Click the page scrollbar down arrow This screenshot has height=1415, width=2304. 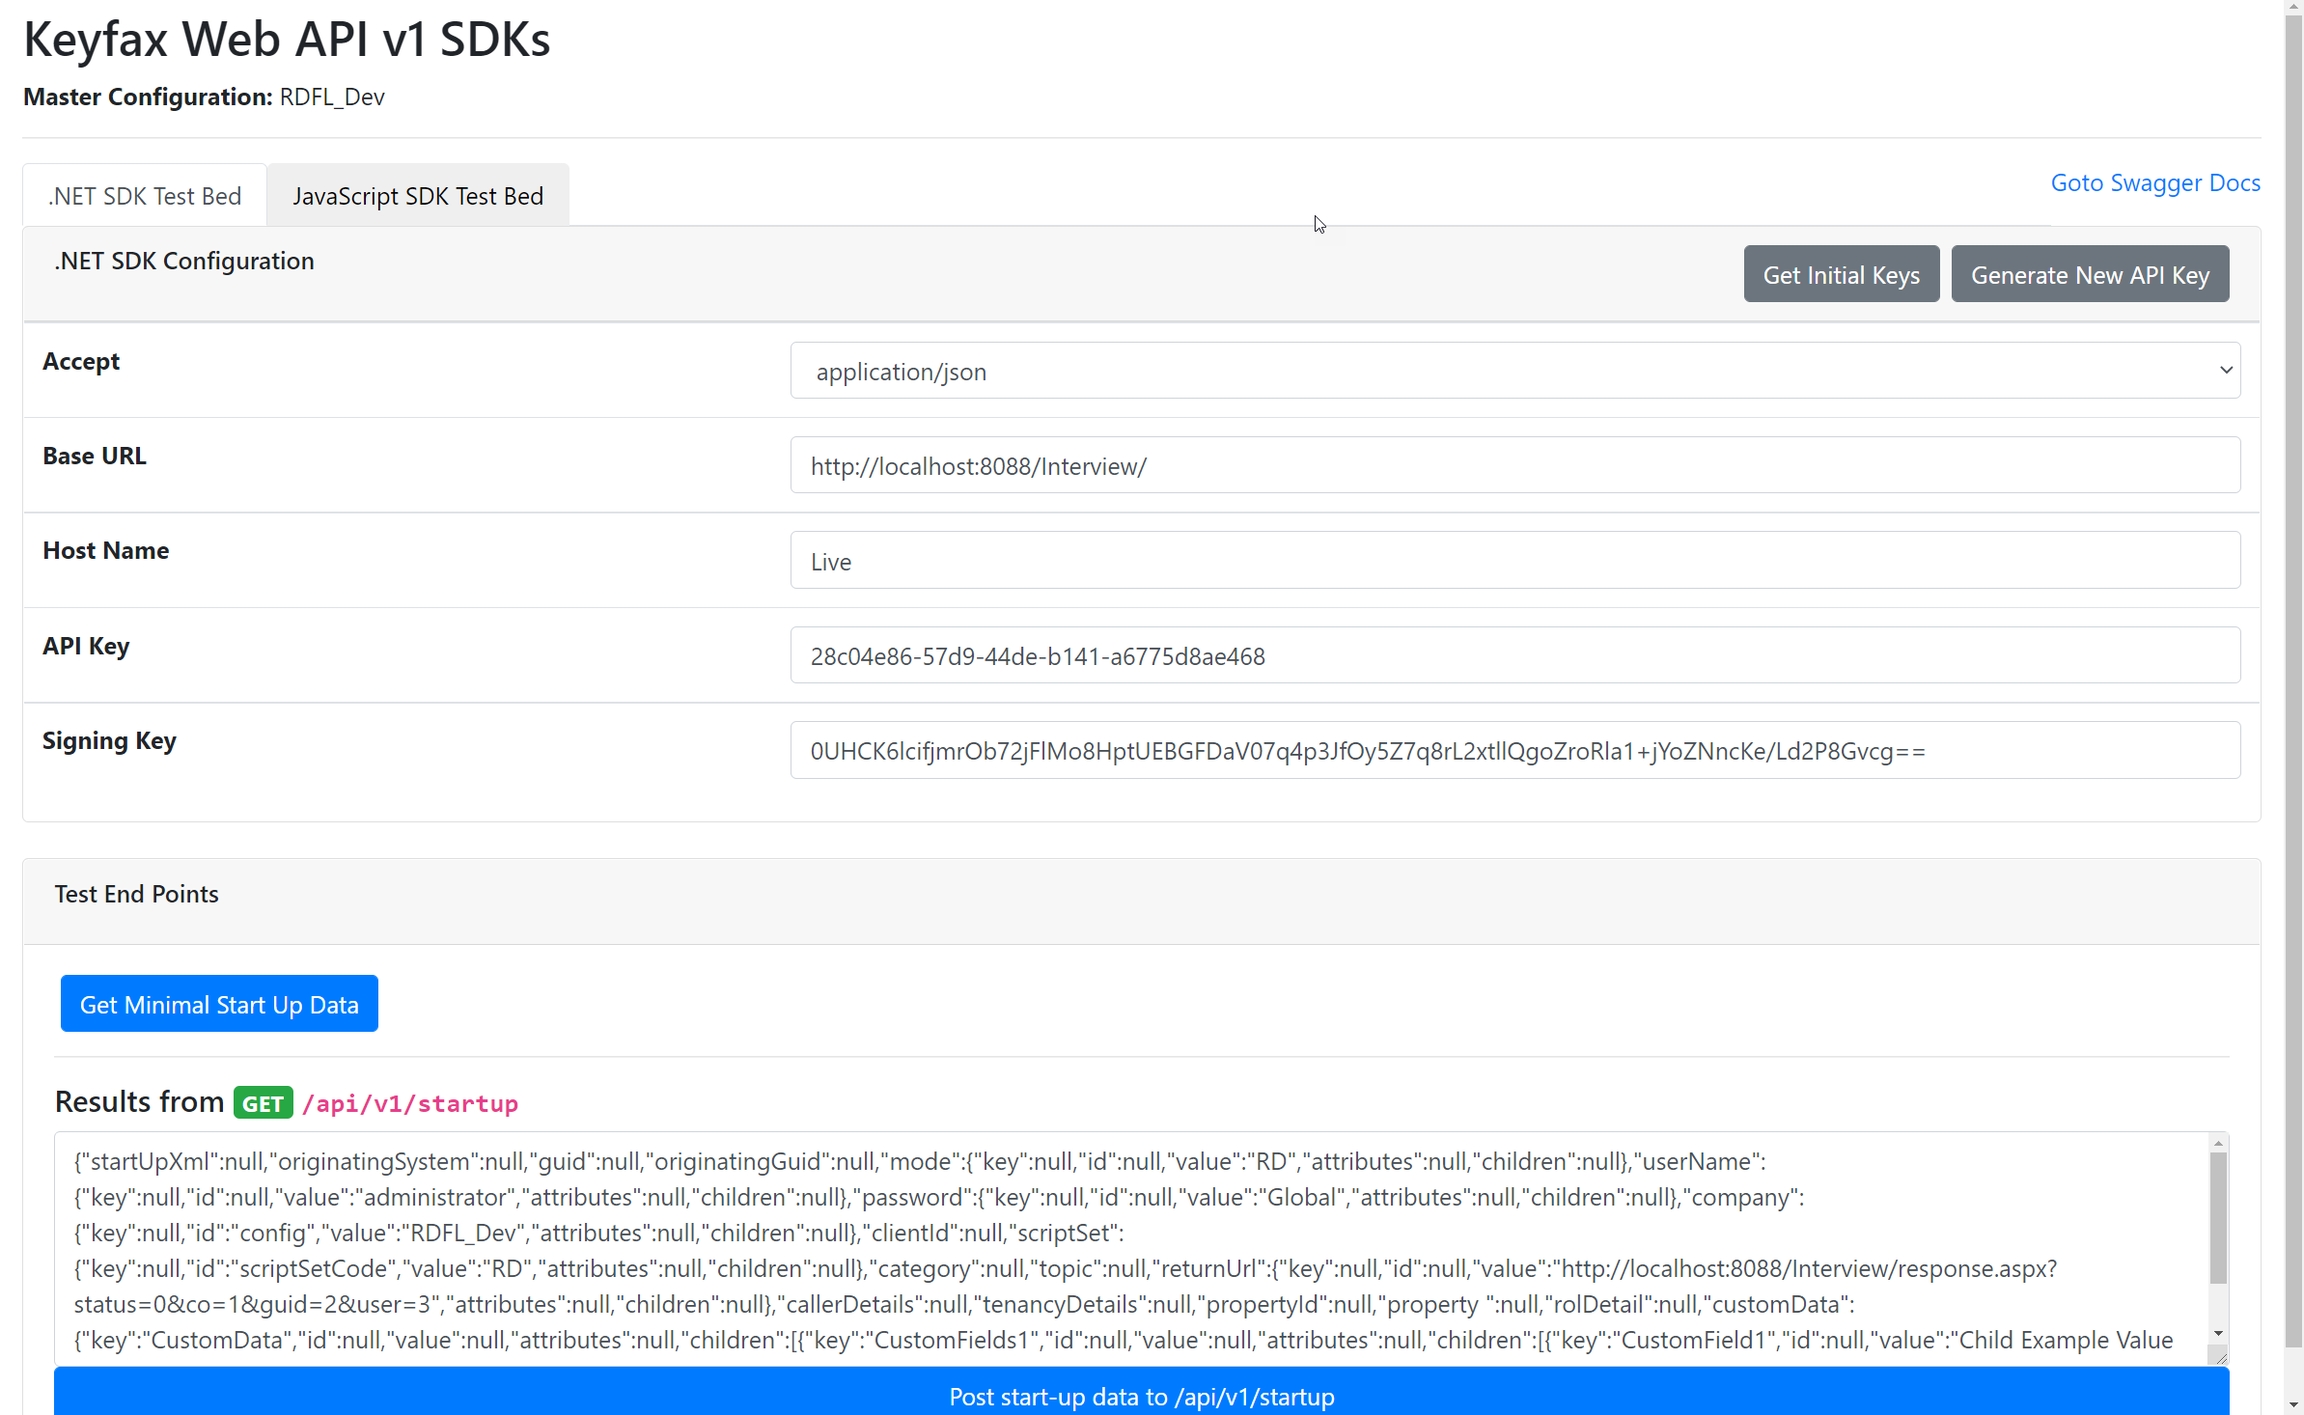tap(2293, 1405)
